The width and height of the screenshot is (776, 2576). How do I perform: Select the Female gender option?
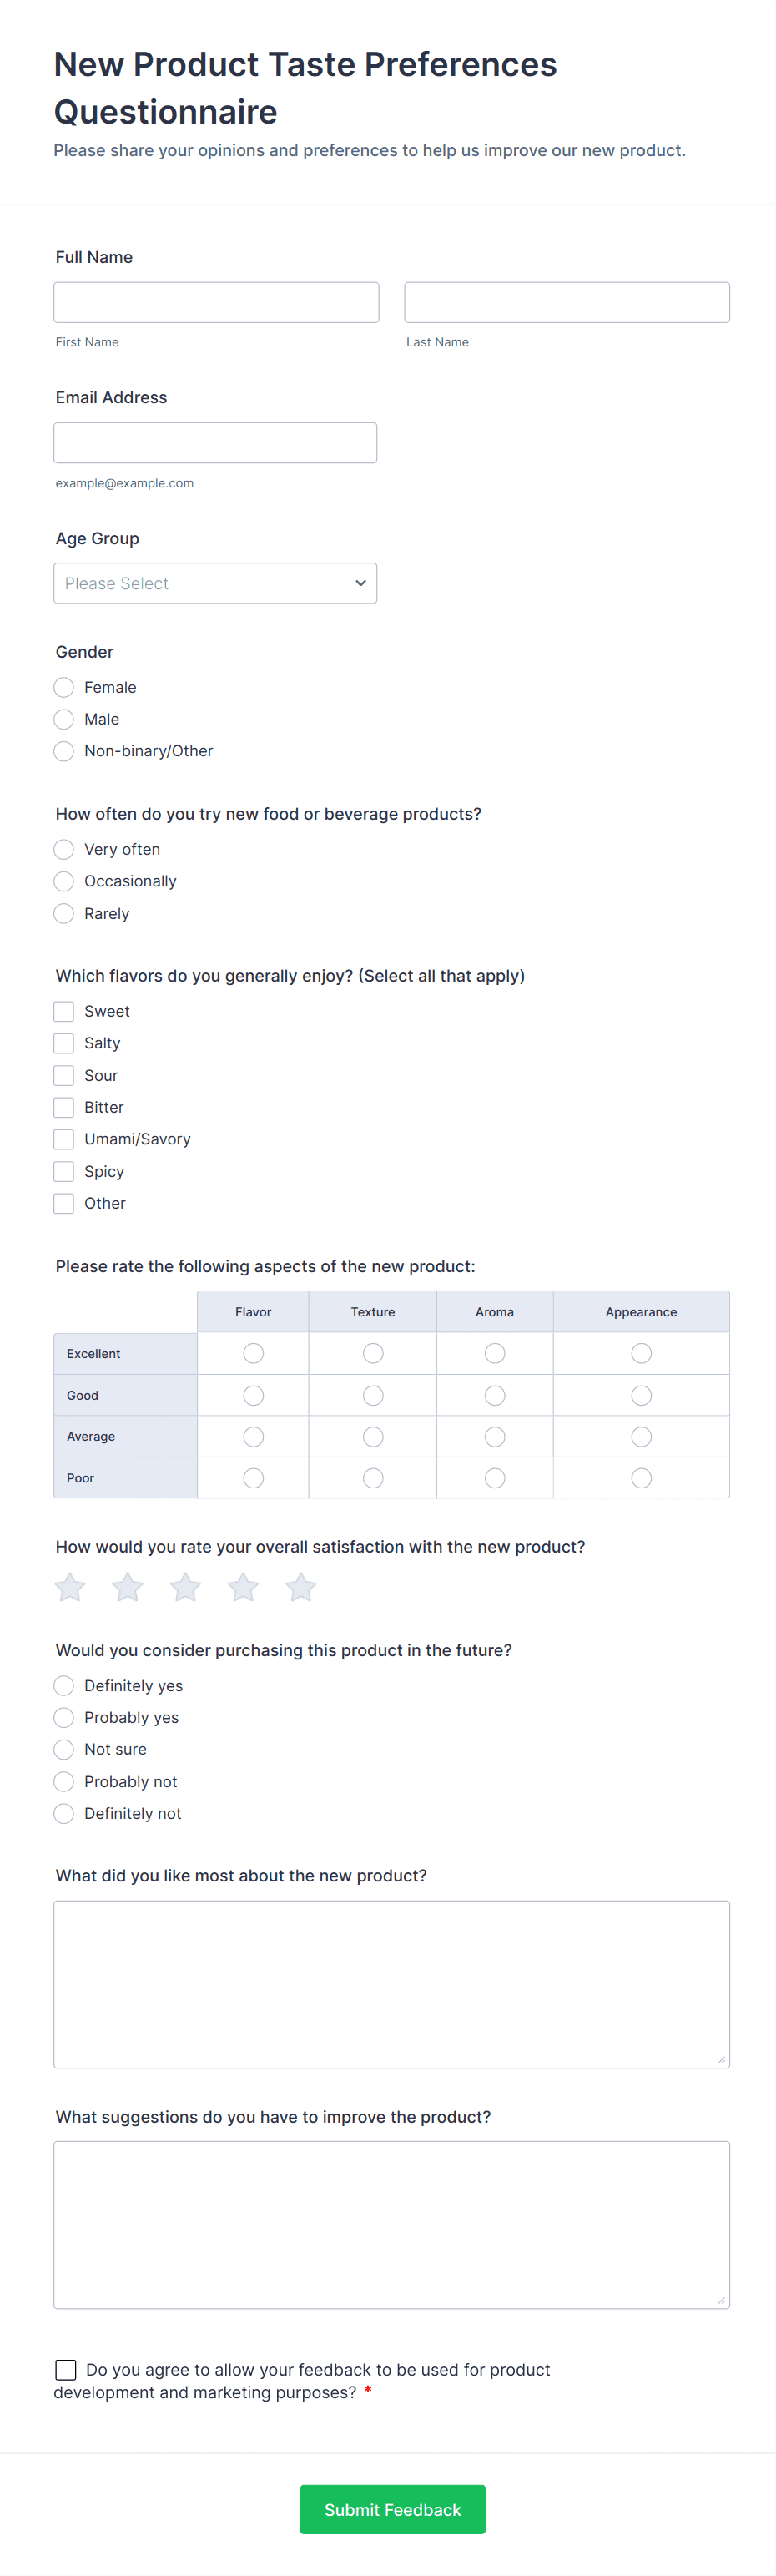(x=64, y=687)
